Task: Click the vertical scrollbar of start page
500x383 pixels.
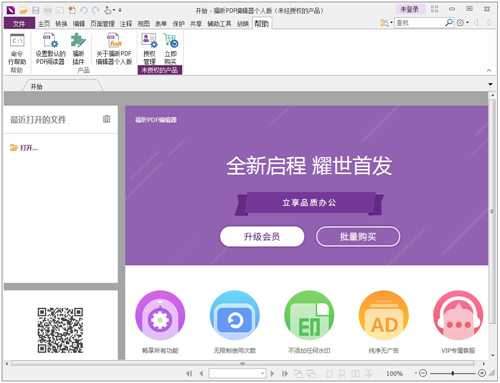Action: coord(492,212)
